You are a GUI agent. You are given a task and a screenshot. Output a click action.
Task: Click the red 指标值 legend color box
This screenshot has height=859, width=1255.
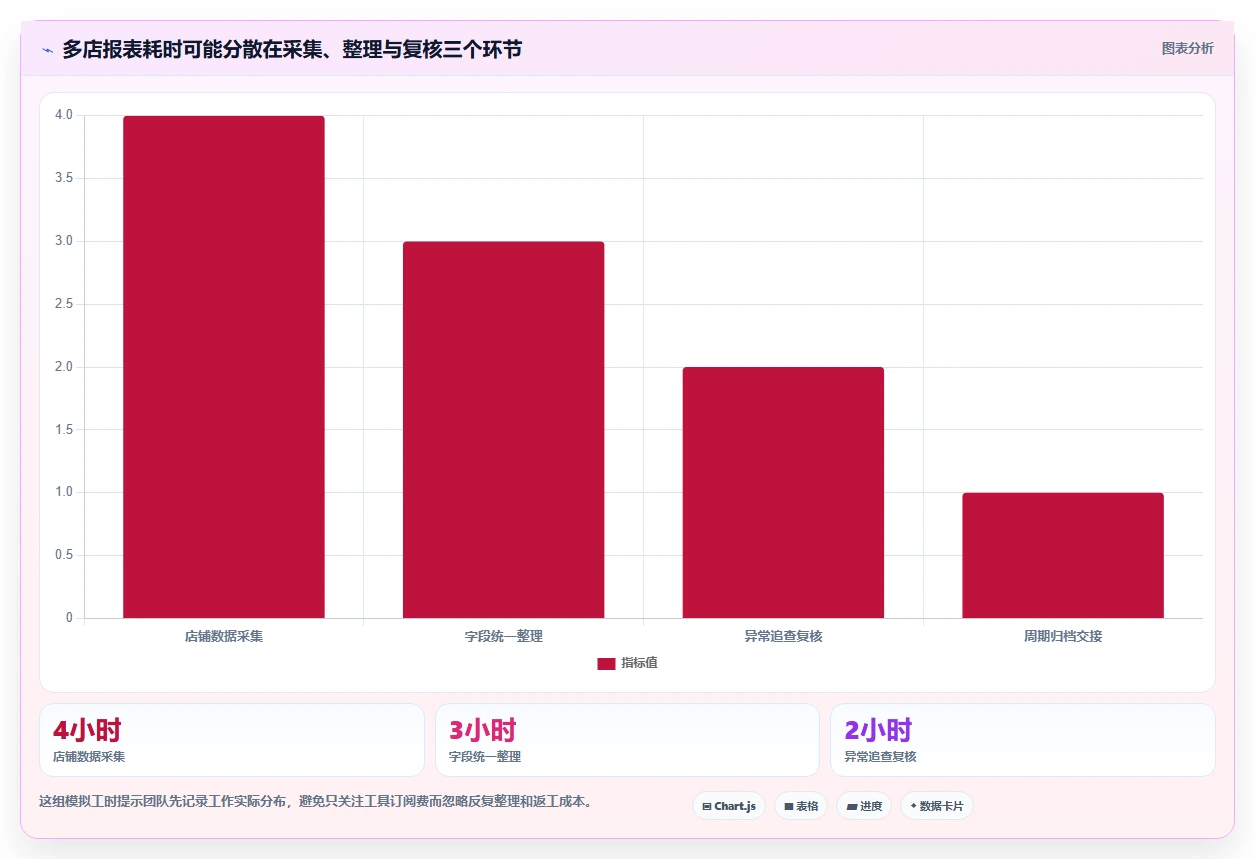coord(606,664)
